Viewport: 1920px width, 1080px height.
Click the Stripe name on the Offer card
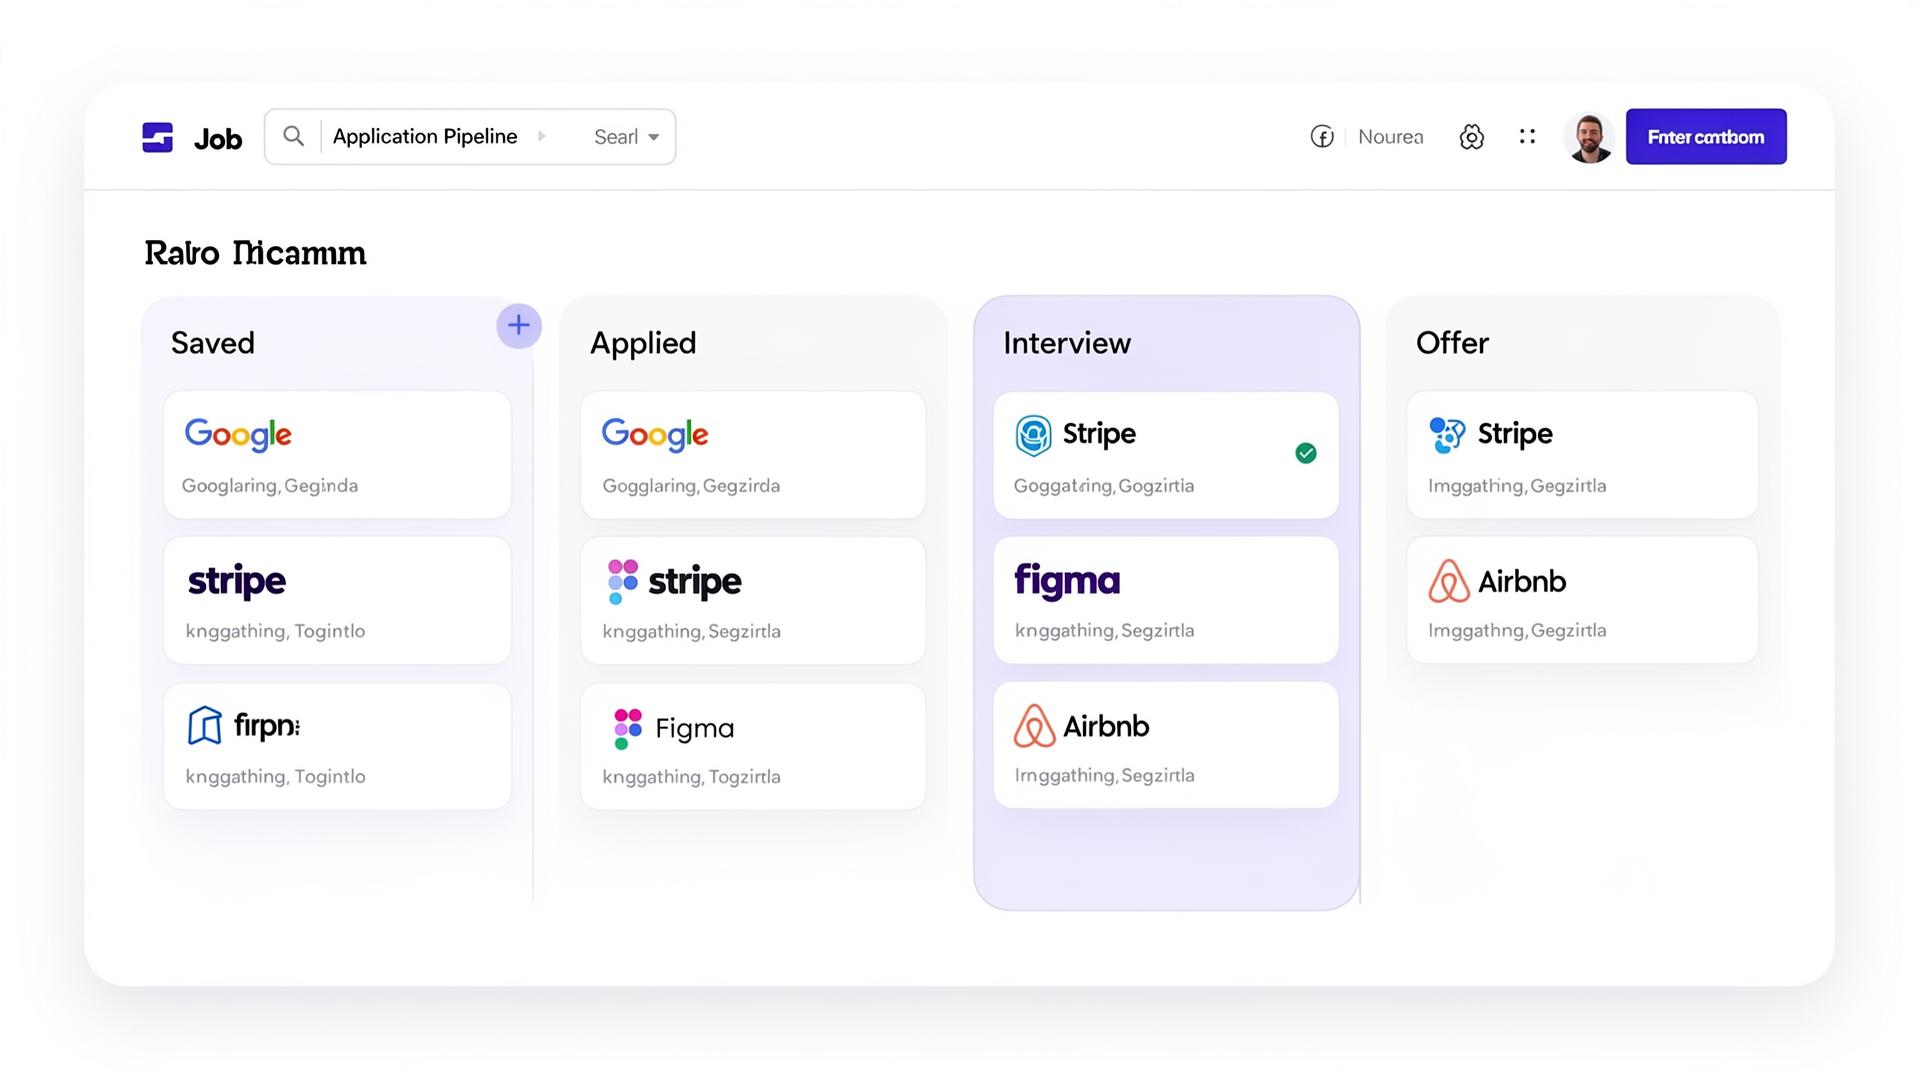[1515, 434]
